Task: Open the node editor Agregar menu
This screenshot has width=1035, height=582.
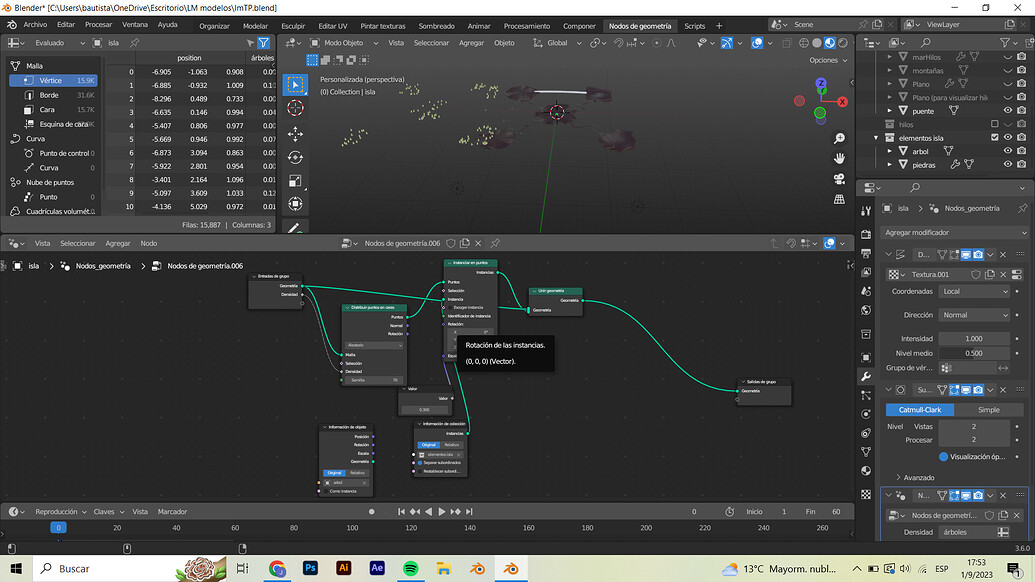Action: 117,243
